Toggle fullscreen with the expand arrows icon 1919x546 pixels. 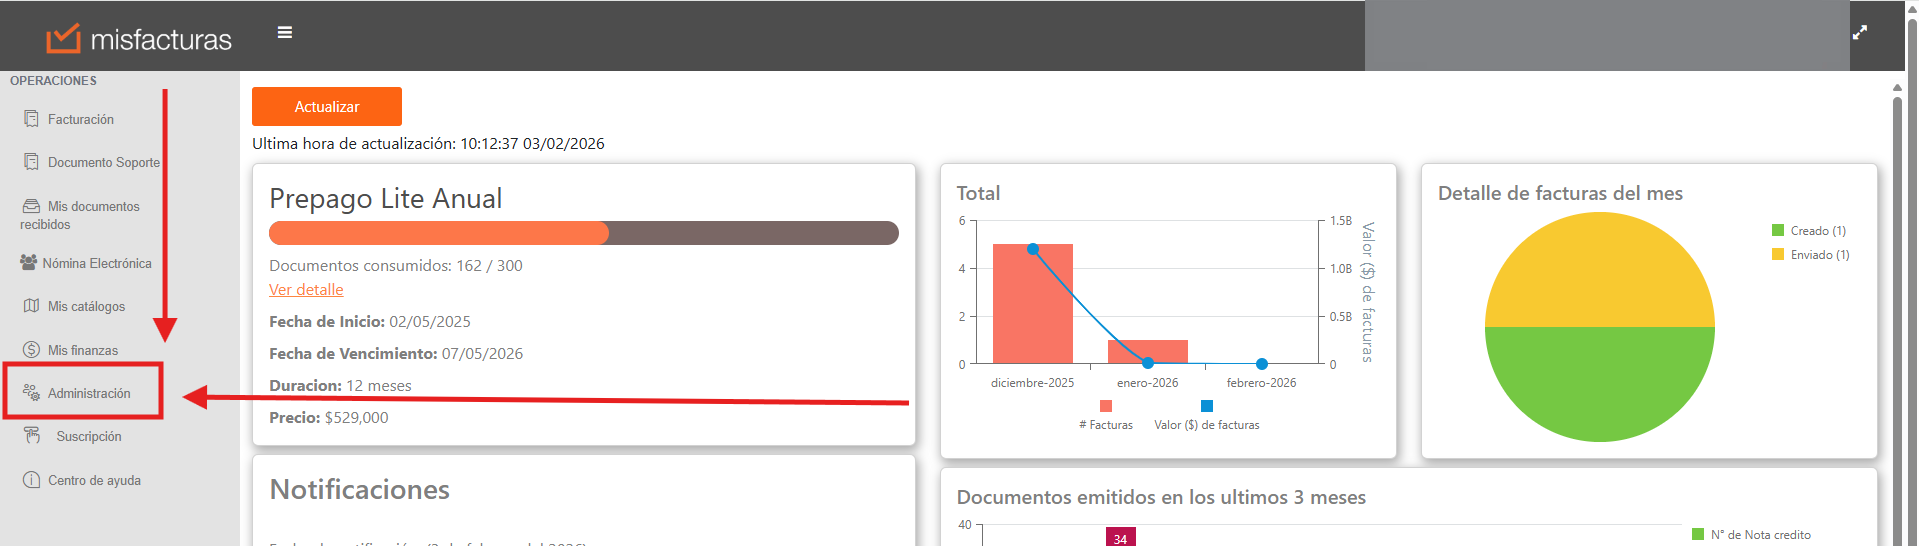(1859, 33)
